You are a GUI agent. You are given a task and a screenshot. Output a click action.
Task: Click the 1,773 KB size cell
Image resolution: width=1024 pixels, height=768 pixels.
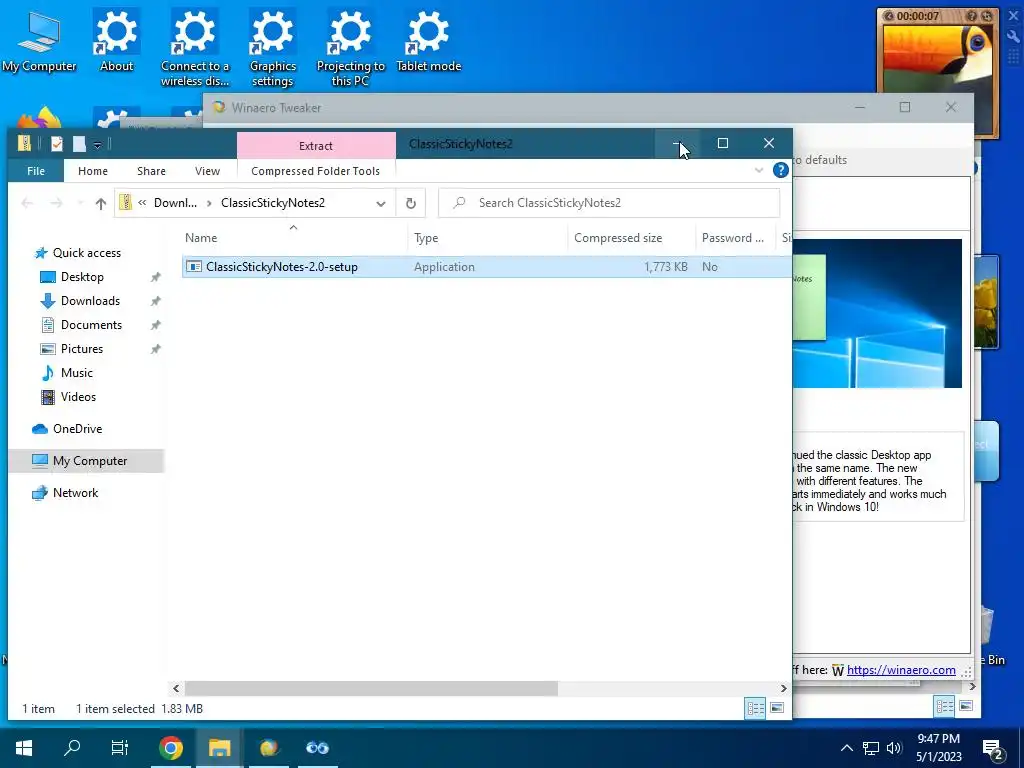[x=665, y=267]
